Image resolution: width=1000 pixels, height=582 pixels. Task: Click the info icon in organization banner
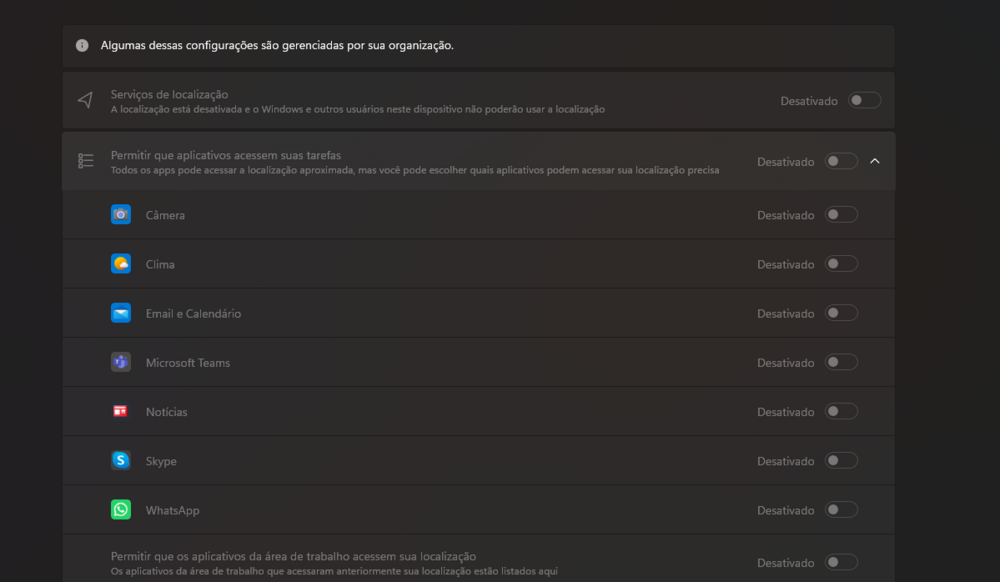coord(82,46)
